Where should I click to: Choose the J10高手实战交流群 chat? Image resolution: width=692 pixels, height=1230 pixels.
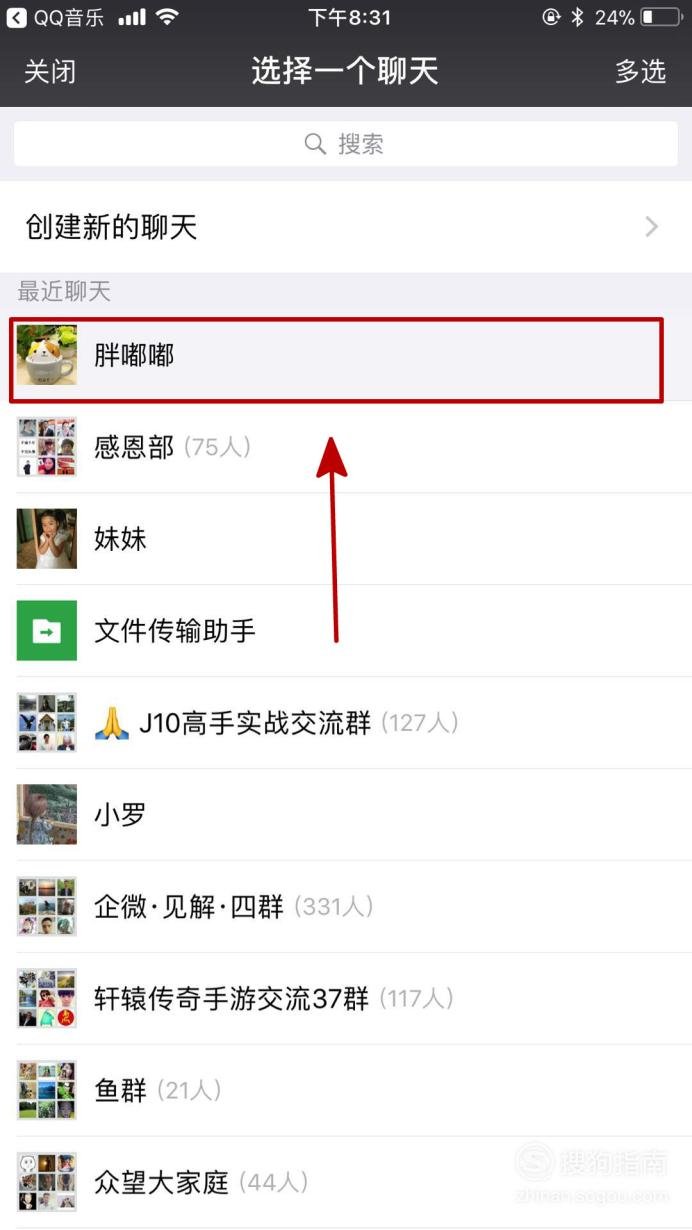click(x=346, y=722)
